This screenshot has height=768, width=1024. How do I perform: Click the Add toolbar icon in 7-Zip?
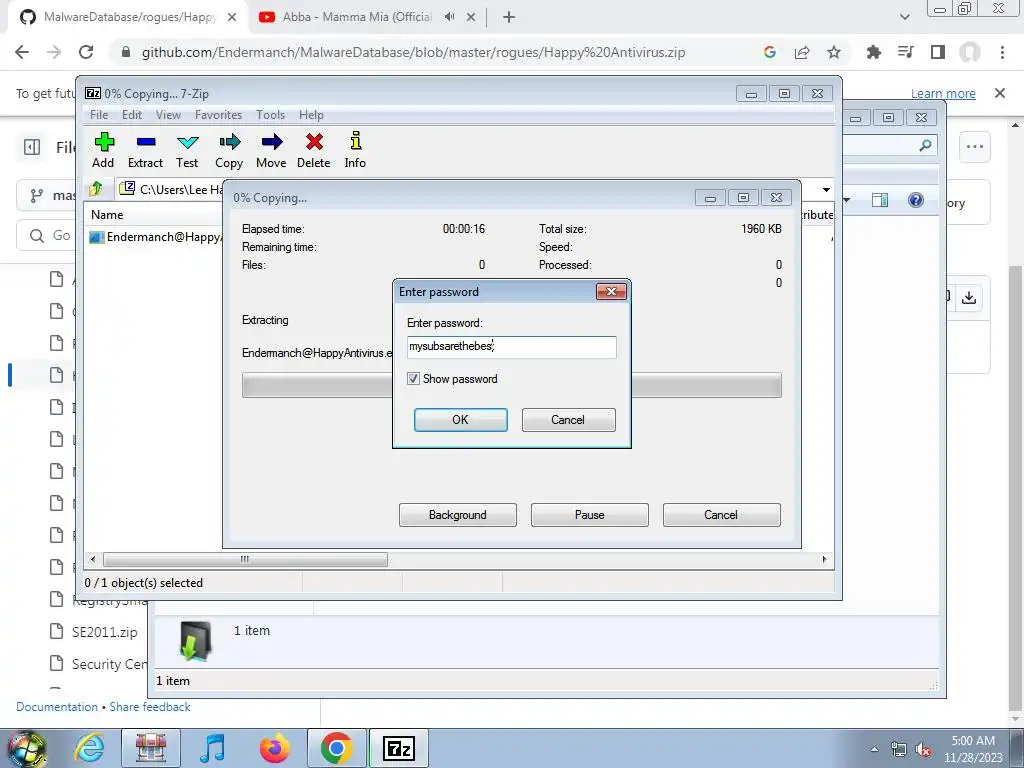click(x=103, y=150)
